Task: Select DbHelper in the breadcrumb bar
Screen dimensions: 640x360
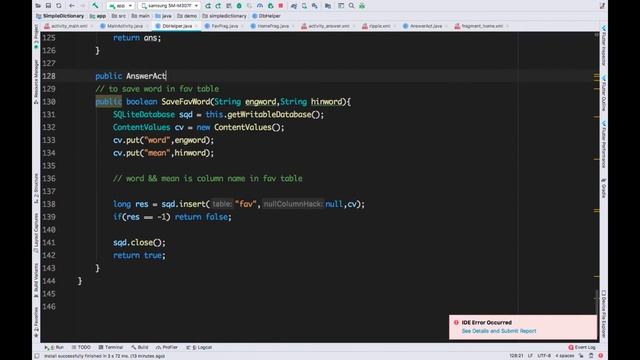Action: (x=266, y=16)
